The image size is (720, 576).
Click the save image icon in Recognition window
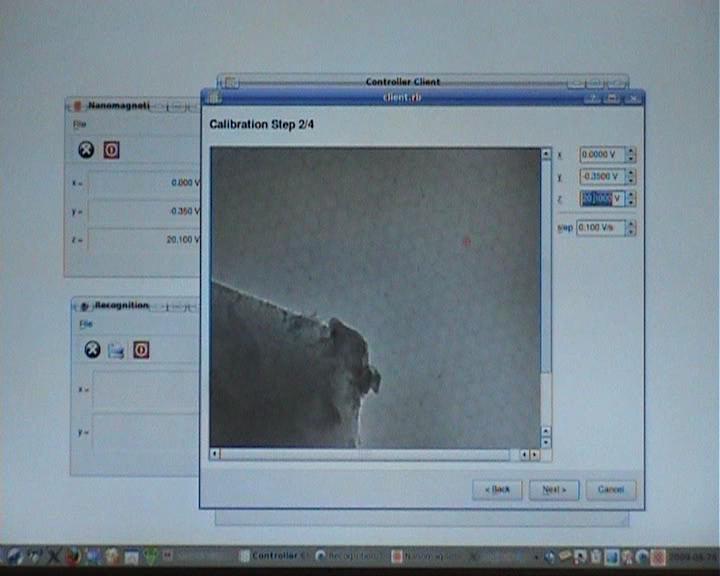[x=116, y=350]
